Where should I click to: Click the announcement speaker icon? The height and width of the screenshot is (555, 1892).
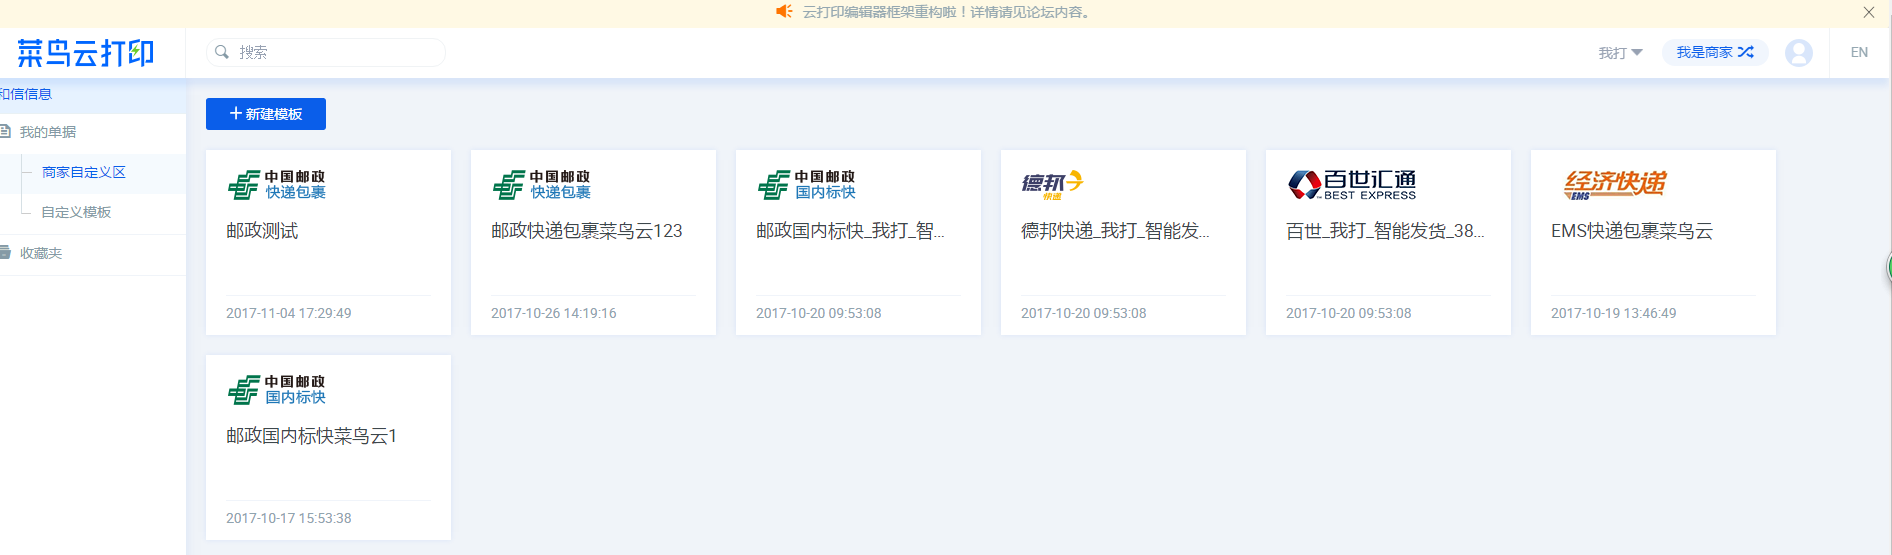click(x=784, y=12)
